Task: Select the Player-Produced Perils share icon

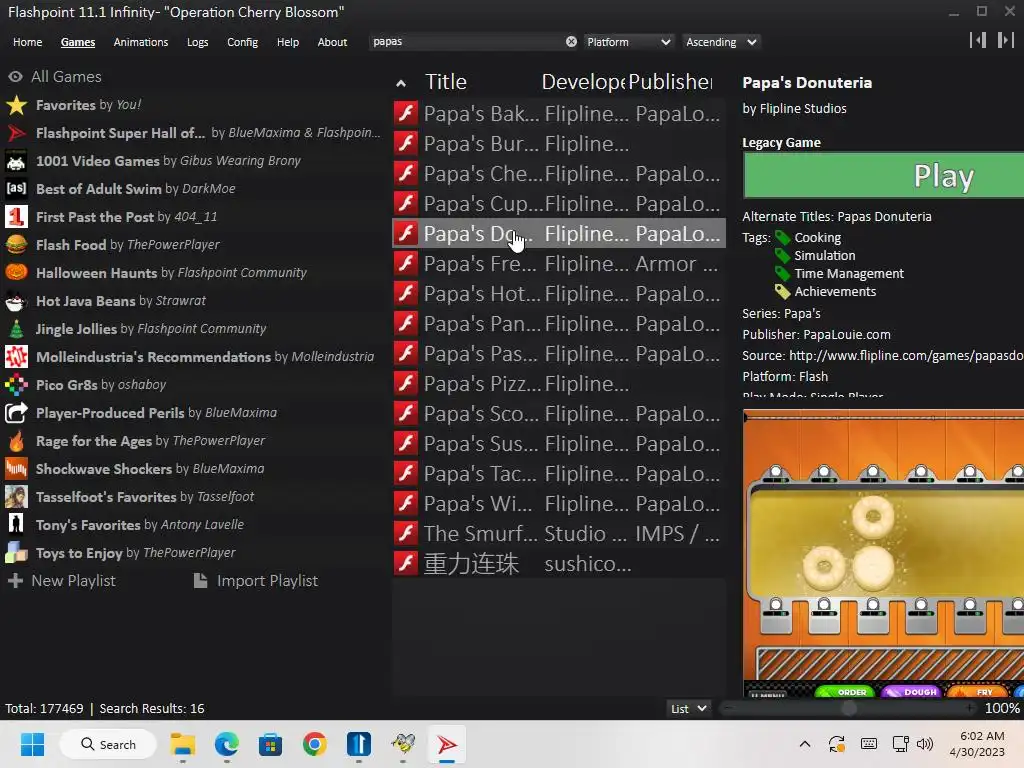Action: click(16, 413)
